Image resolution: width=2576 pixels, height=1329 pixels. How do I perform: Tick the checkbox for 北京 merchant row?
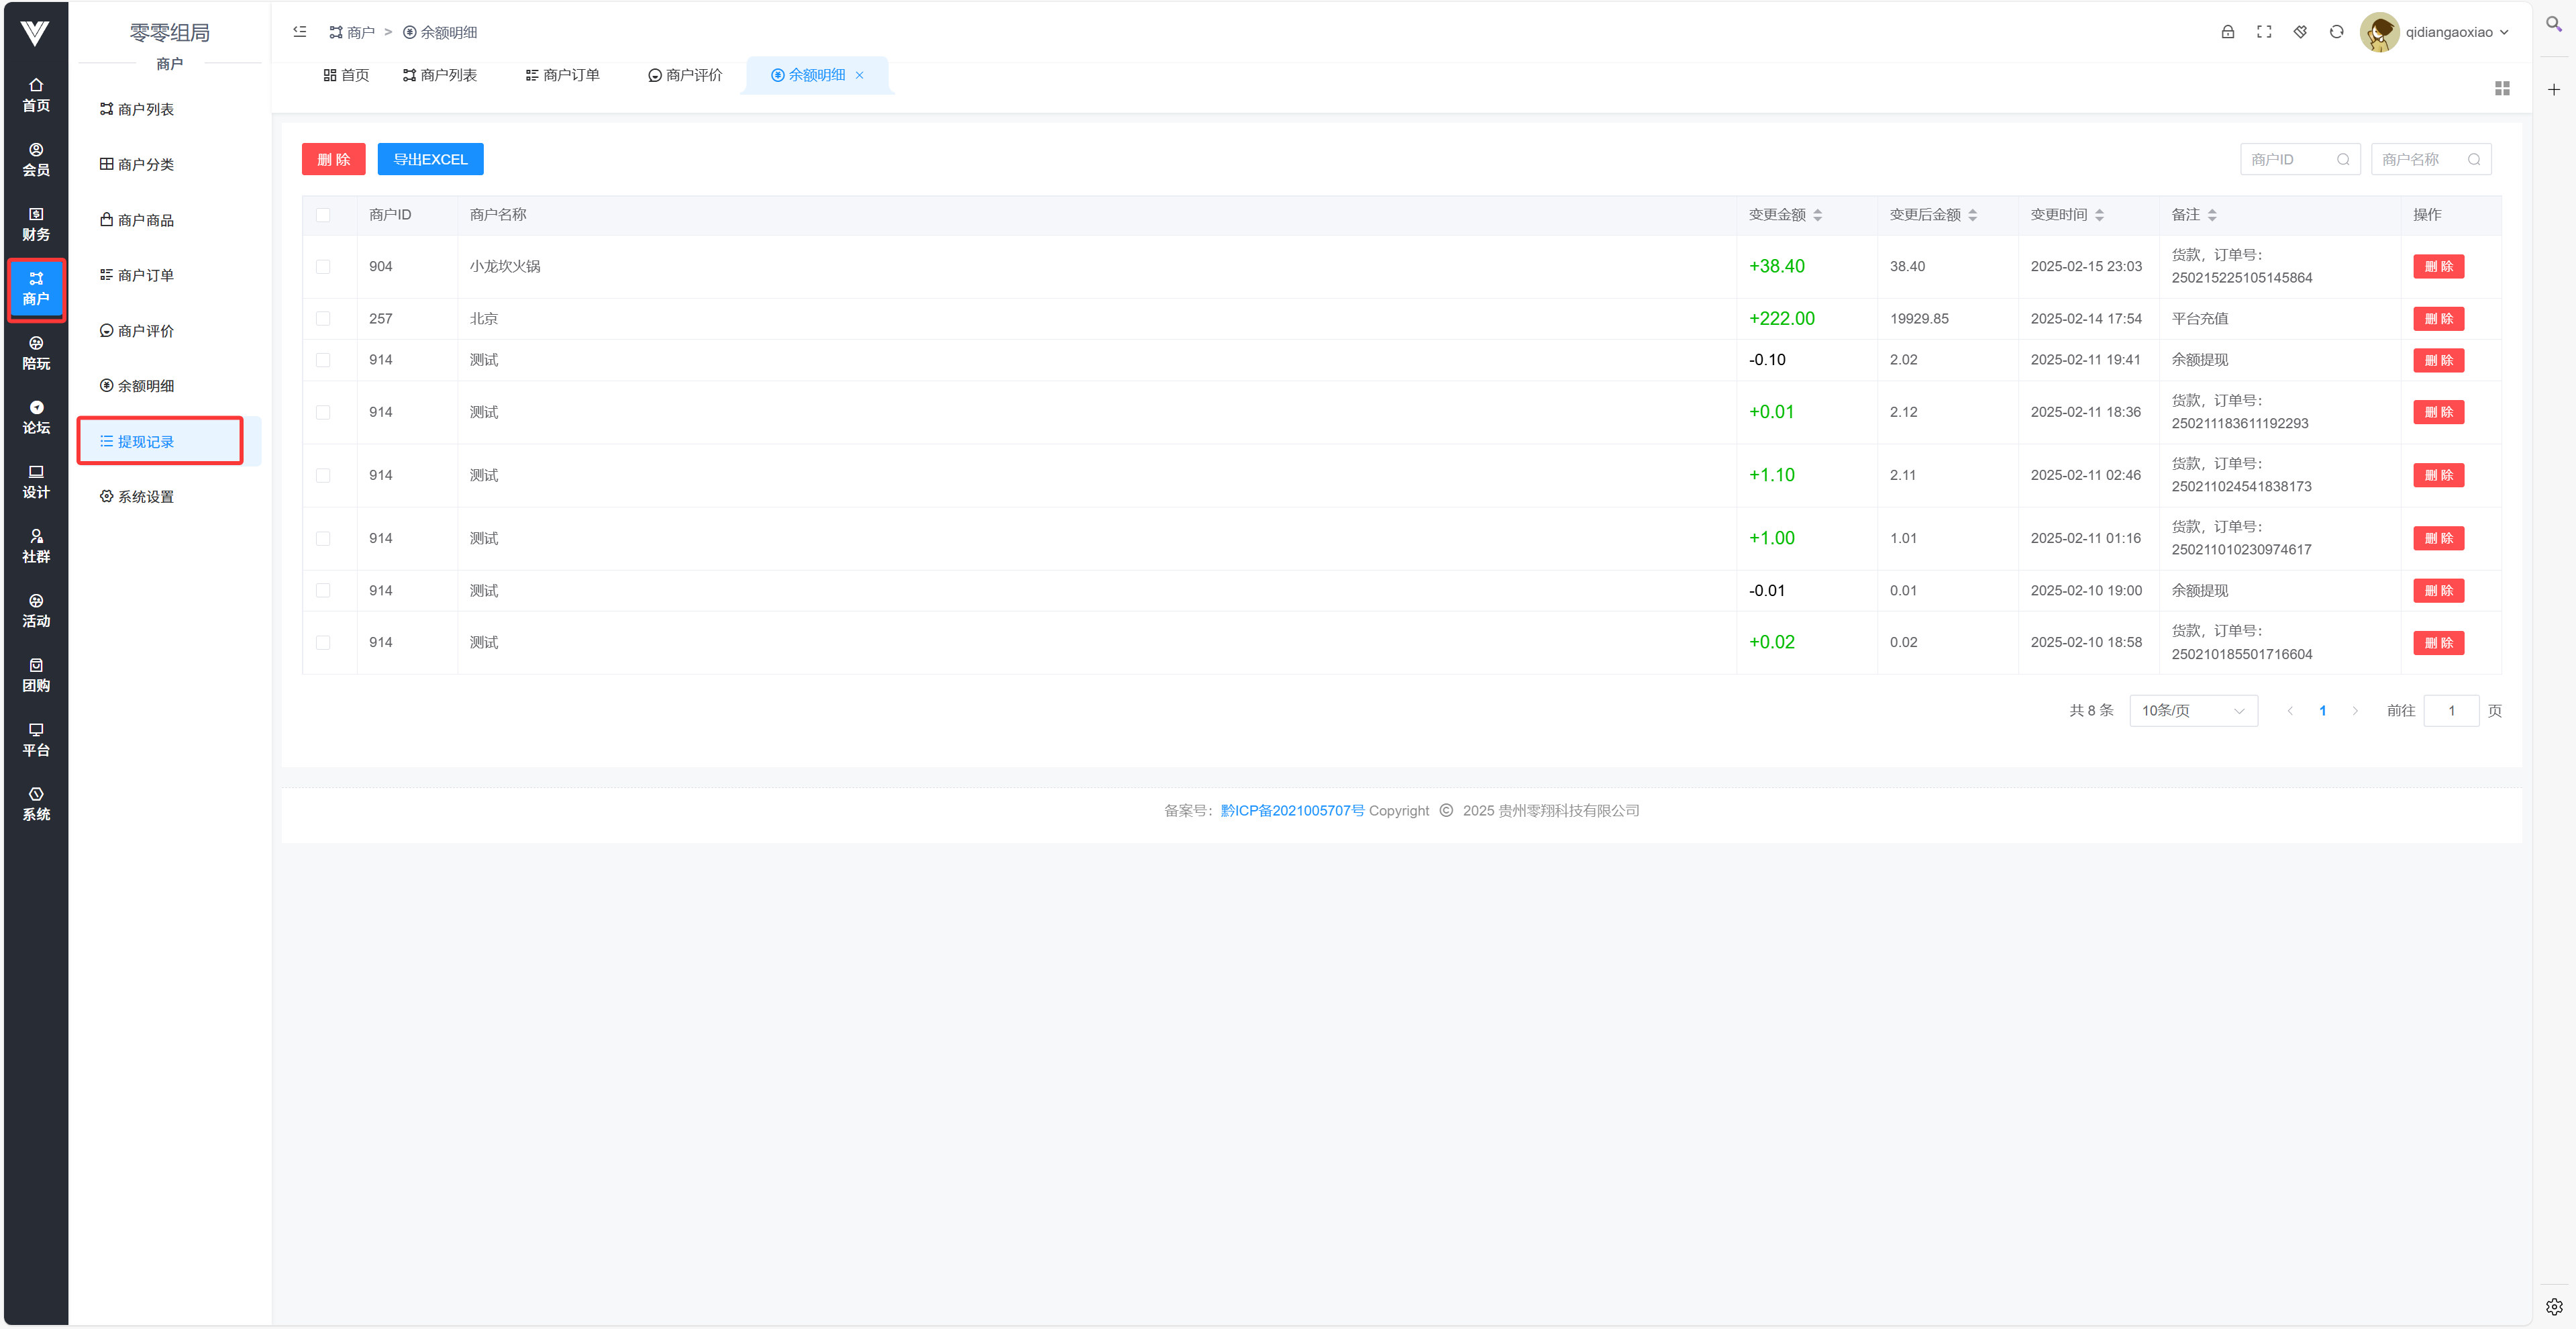(x=323, y=319)
